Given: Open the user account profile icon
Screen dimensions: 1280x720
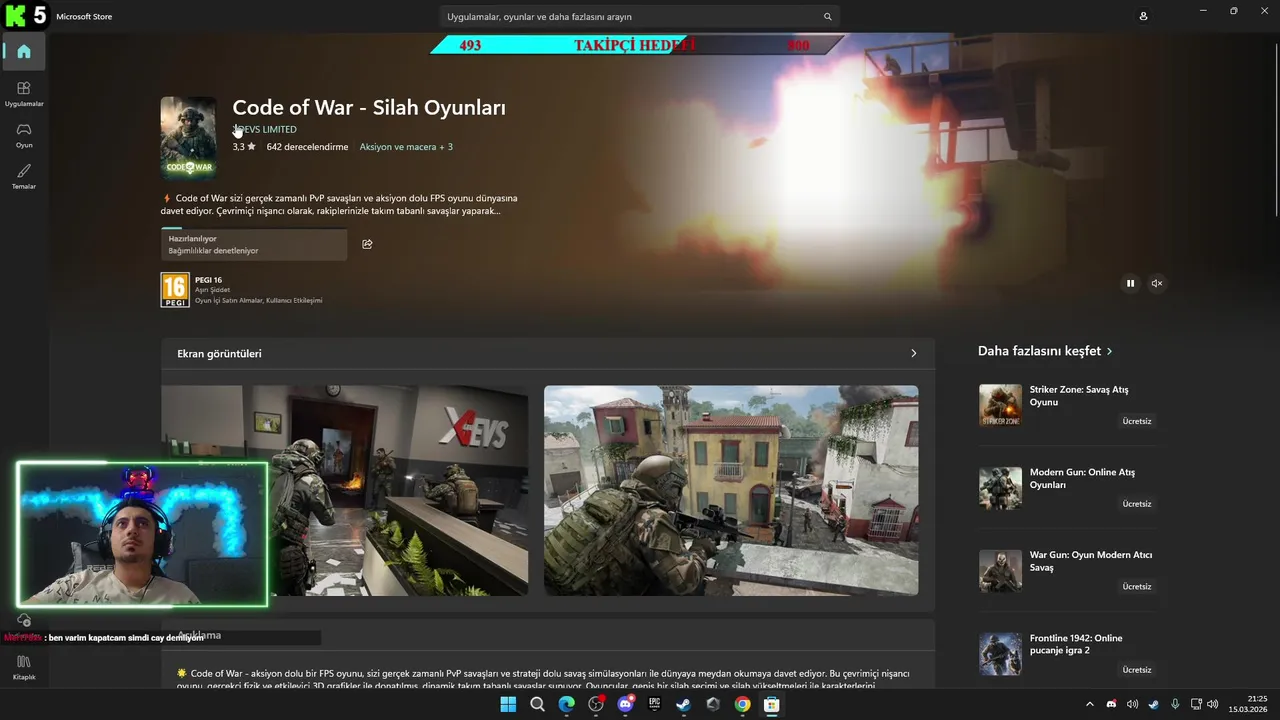Looking at the screenshot, I should pyautogui.click(x=1143, y=16).
